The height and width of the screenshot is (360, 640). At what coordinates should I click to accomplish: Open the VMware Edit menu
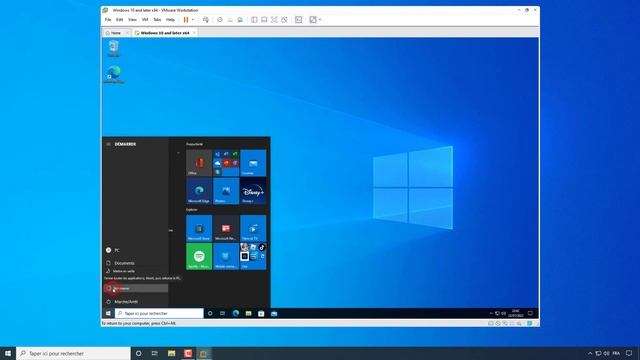(x=120, y=20)
